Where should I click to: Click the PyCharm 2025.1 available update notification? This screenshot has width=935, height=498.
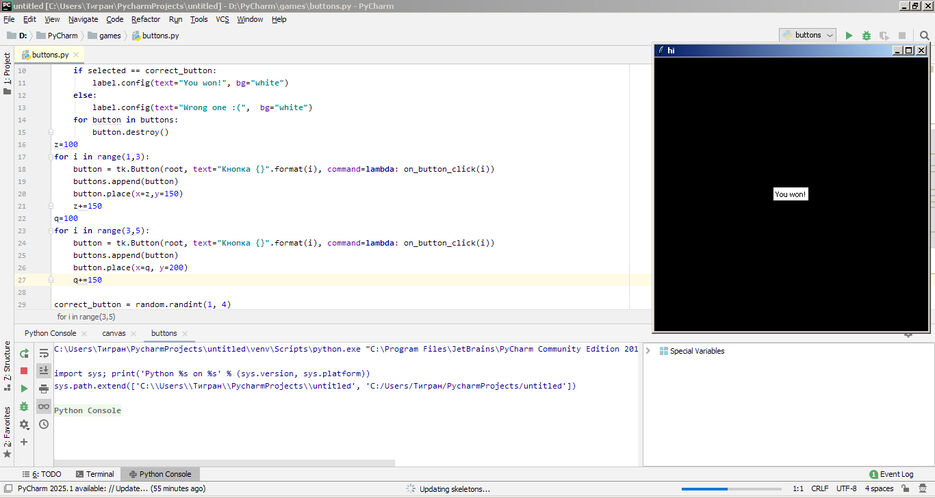(112, 488)
